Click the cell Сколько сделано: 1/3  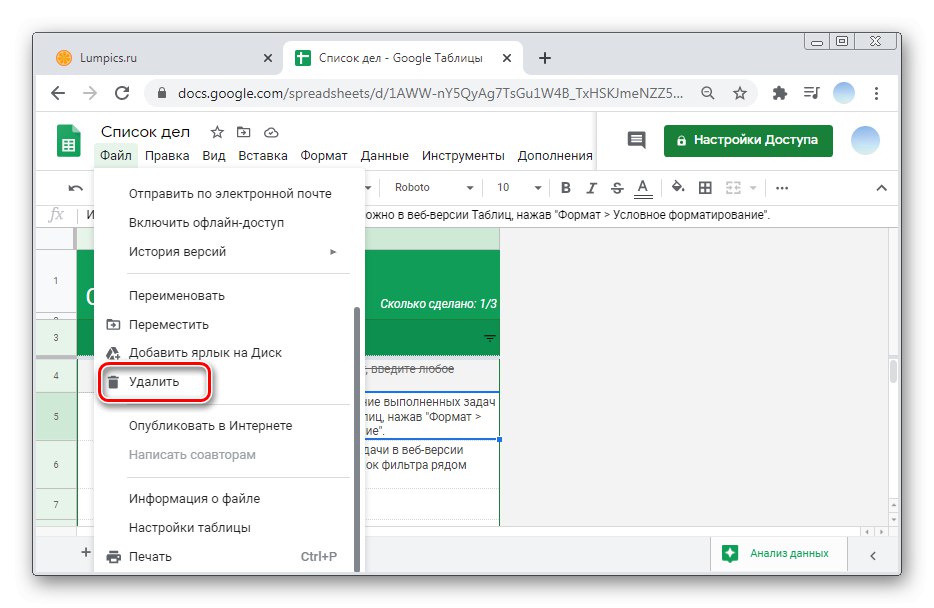pos(438,304)
